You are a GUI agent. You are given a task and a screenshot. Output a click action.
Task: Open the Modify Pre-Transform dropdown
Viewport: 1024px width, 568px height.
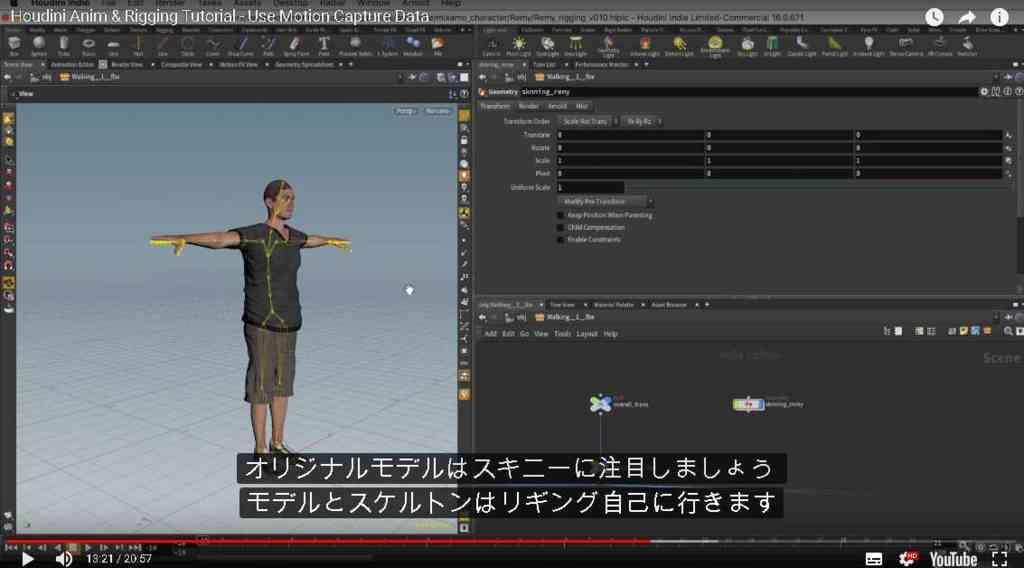pyautogui.click(x=605, y=202)
